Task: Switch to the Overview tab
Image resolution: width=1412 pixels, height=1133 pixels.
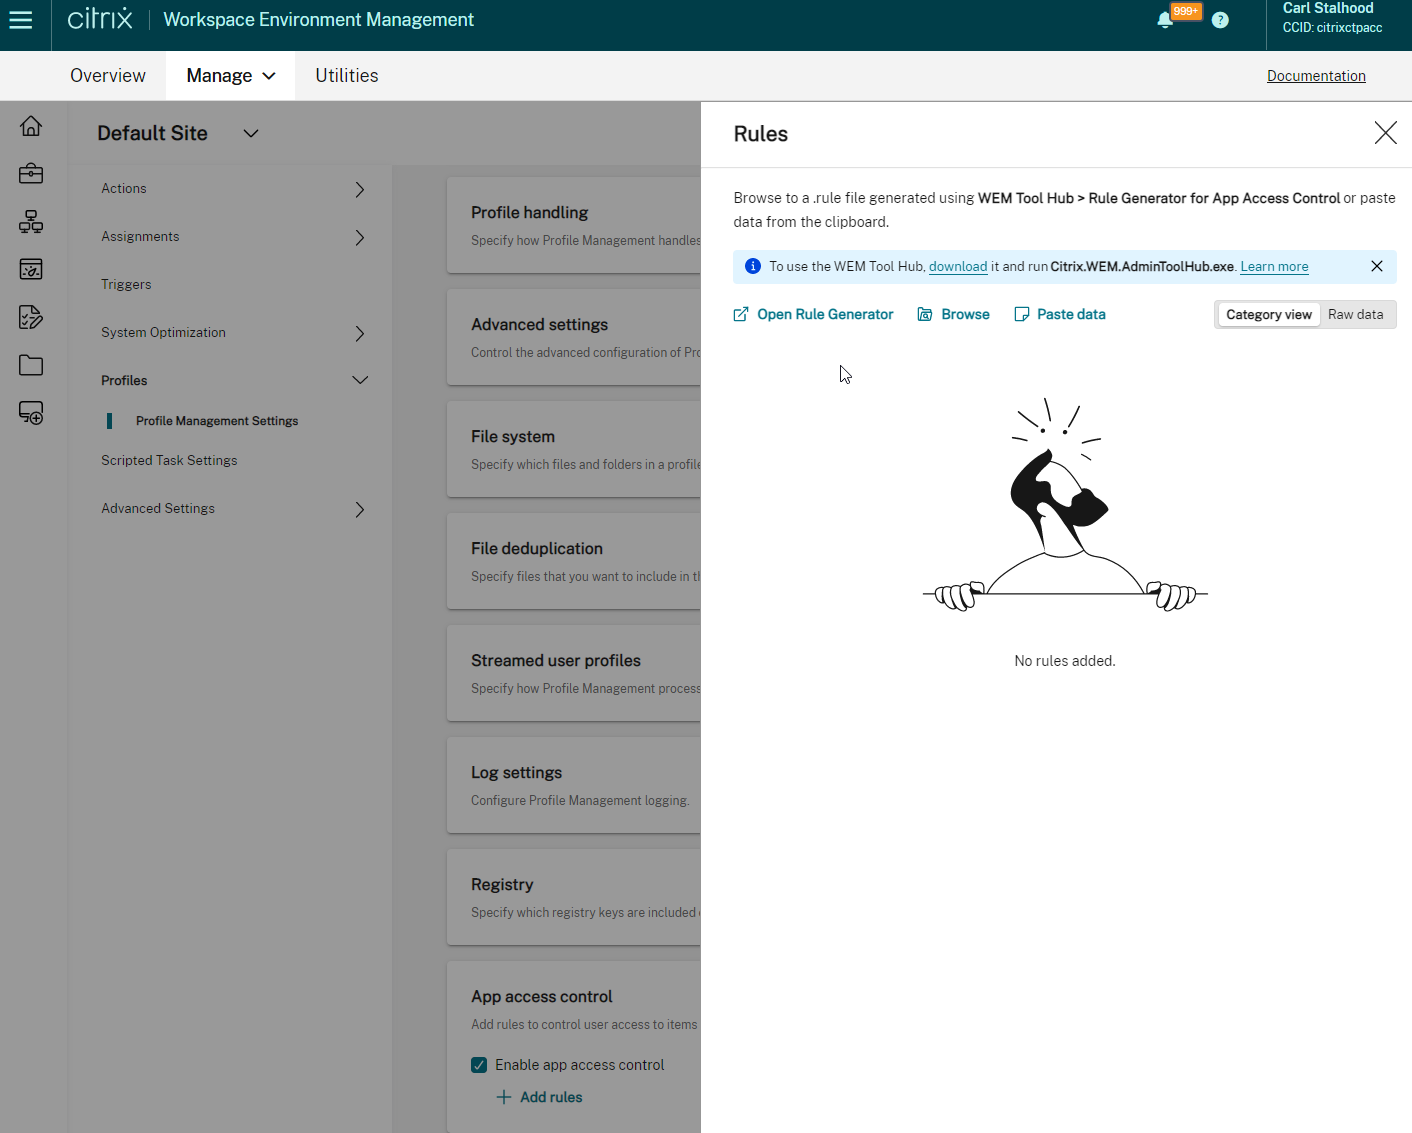Action: 108,76
